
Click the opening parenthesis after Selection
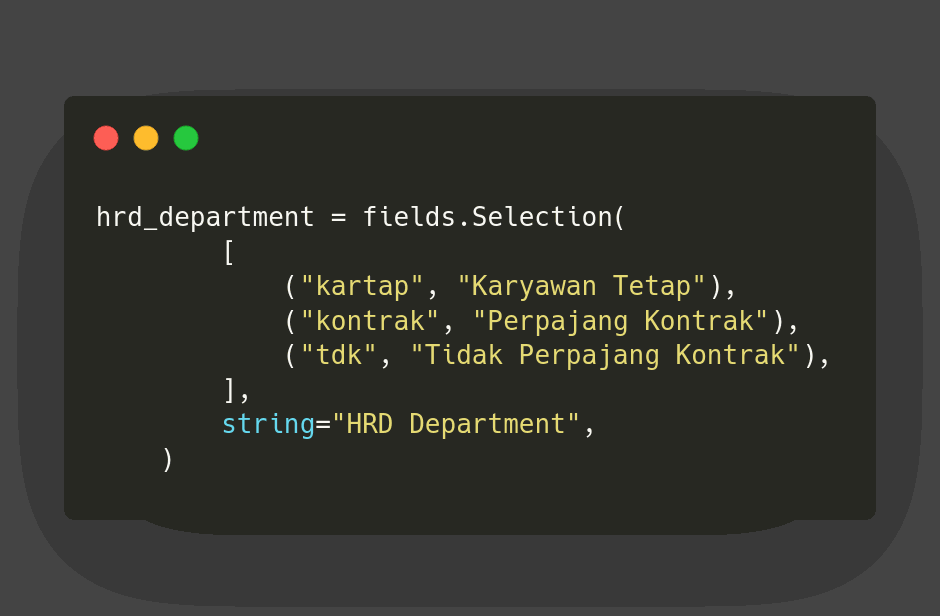tap(619, 217)
